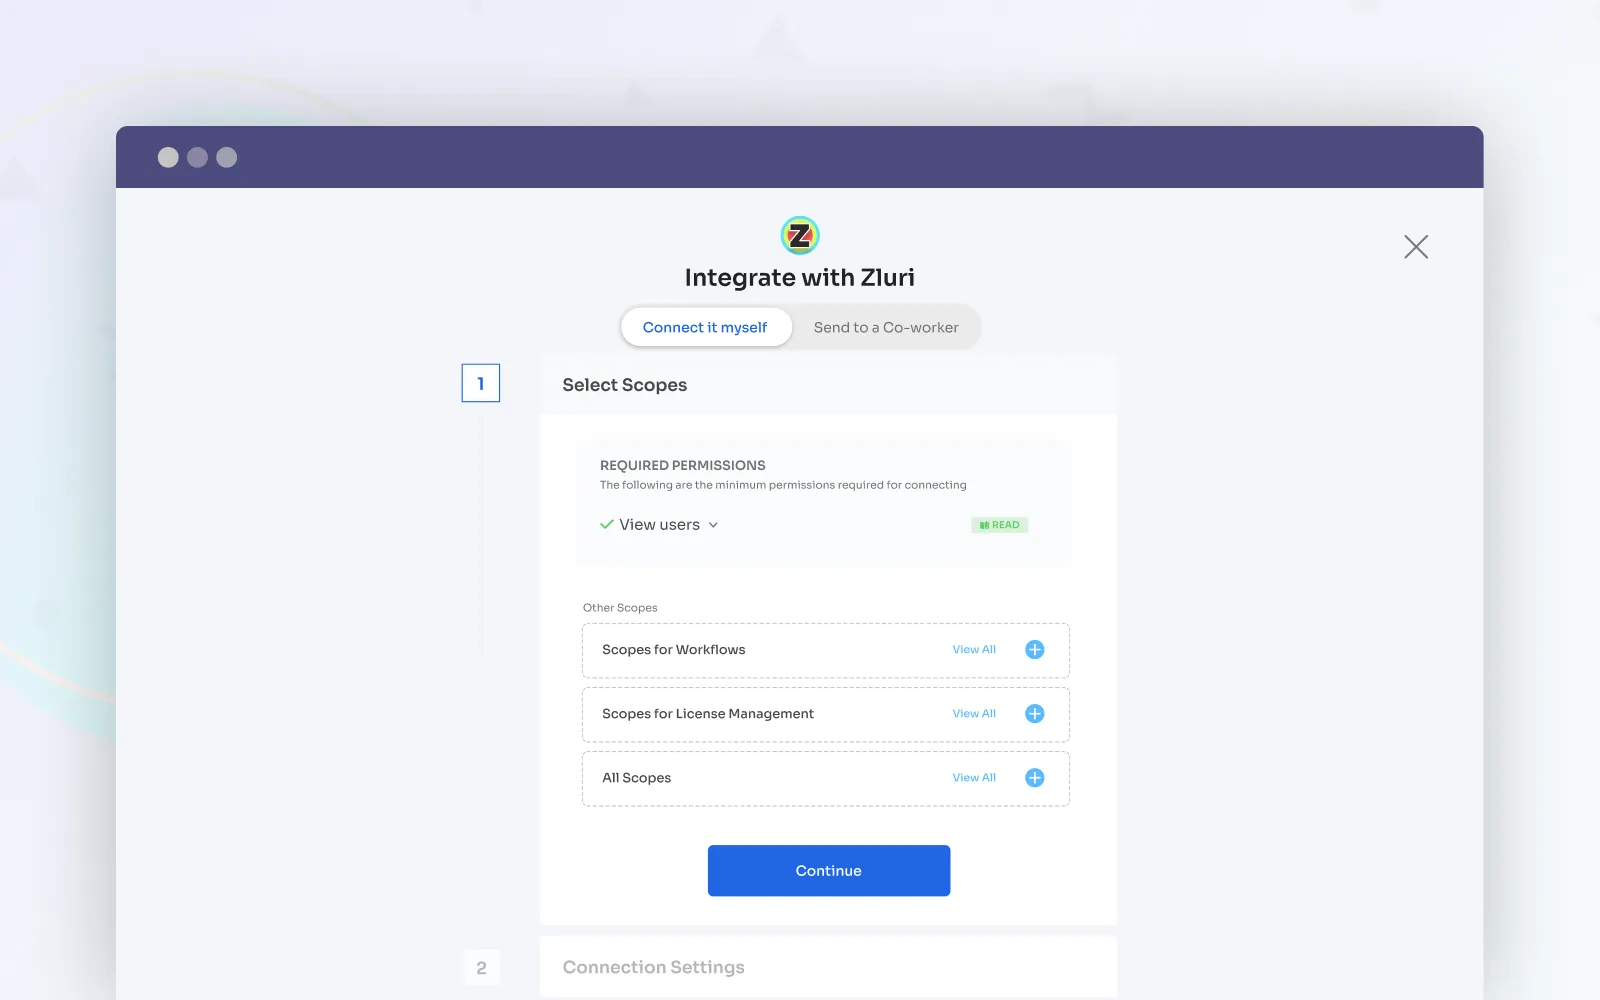Image resolution: width=1600 pixels, height=1000 pixels.
Task: Click the REQUIRED PERMISSIONS heading
Action: point(683,466)
